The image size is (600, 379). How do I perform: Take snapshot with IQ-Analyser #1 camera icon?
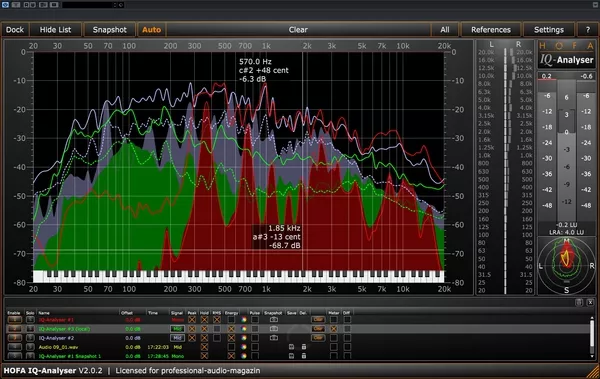point(274,320)
